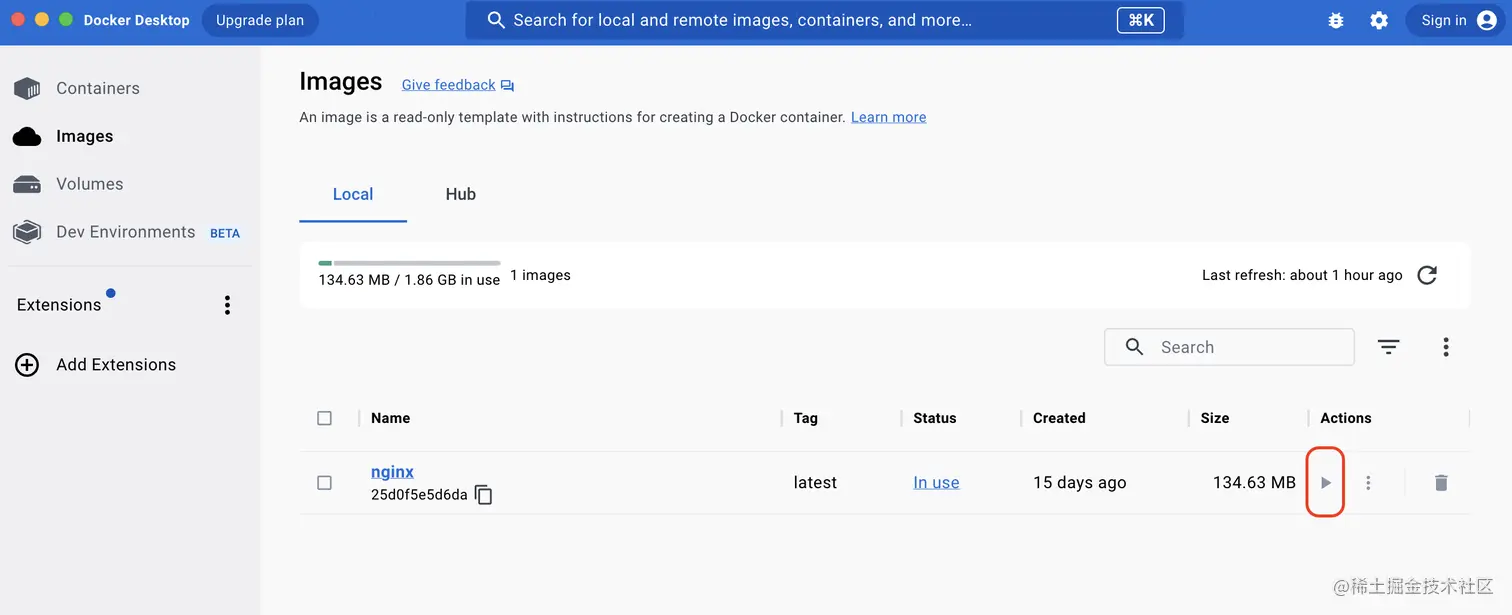Screen dimensions: 1512x615
Task: Open the Docker settings gear
Action: tap(1379, 20)
